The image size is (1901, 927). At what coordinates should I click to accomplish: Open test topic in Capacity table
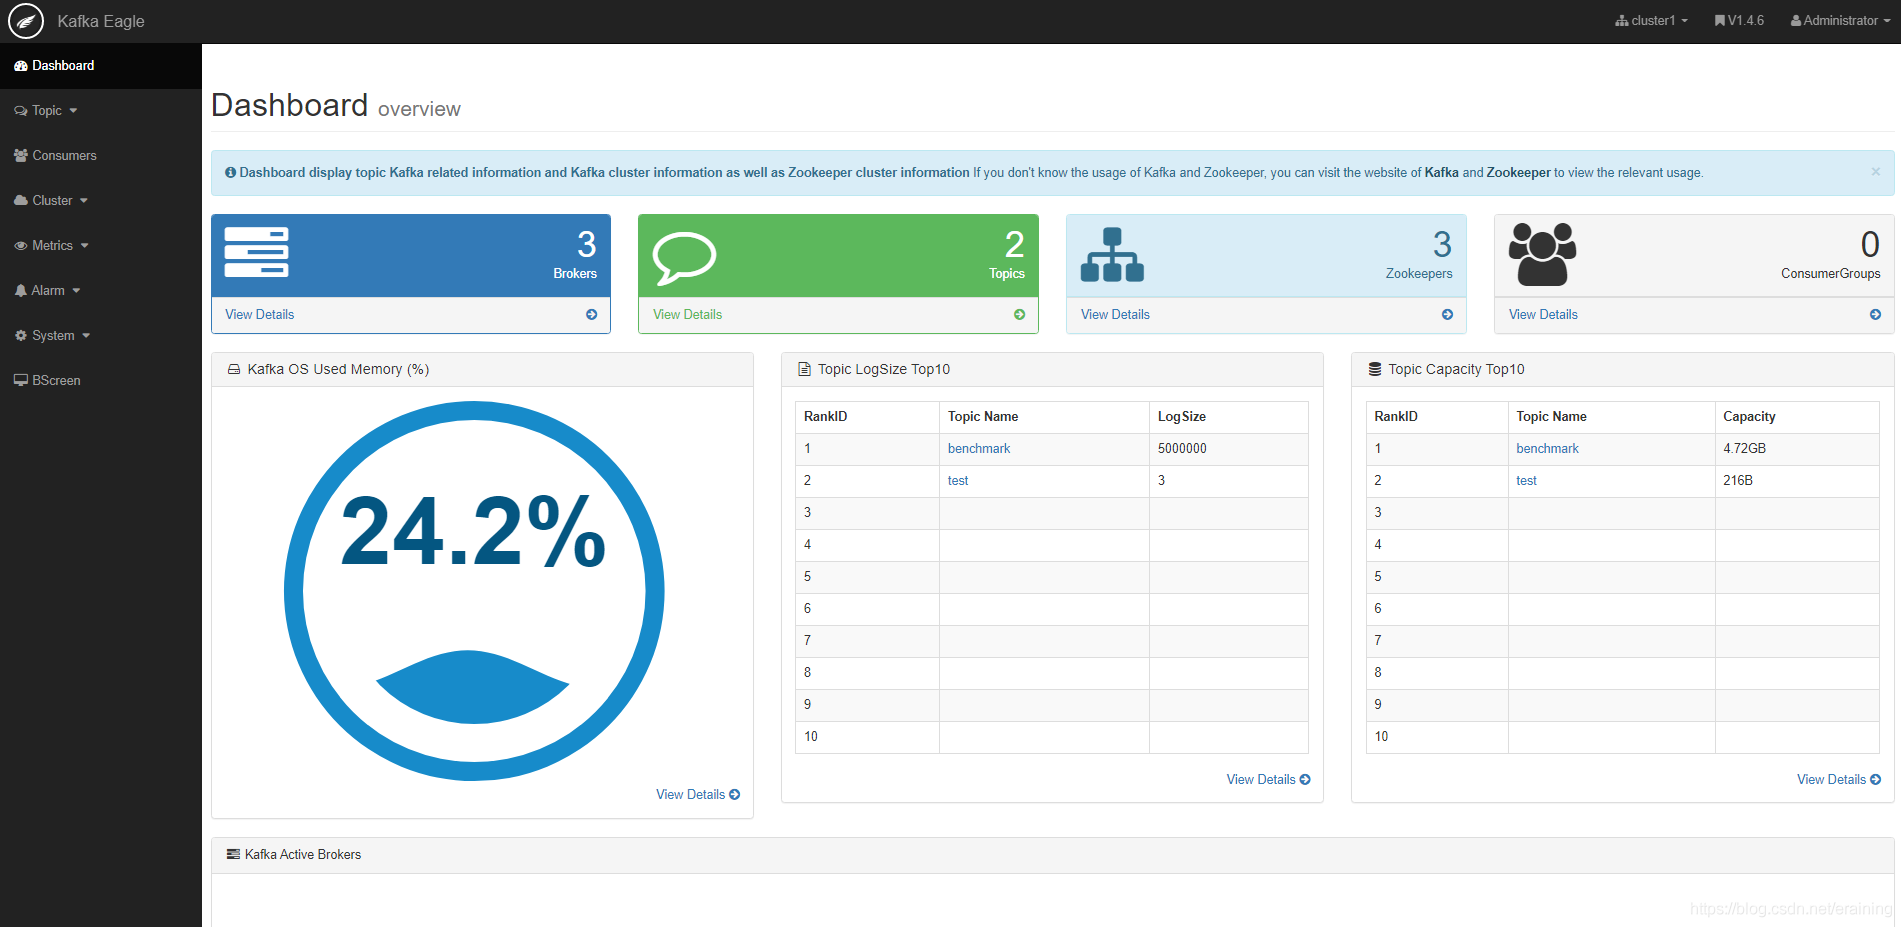click(x=1527, y=481)
